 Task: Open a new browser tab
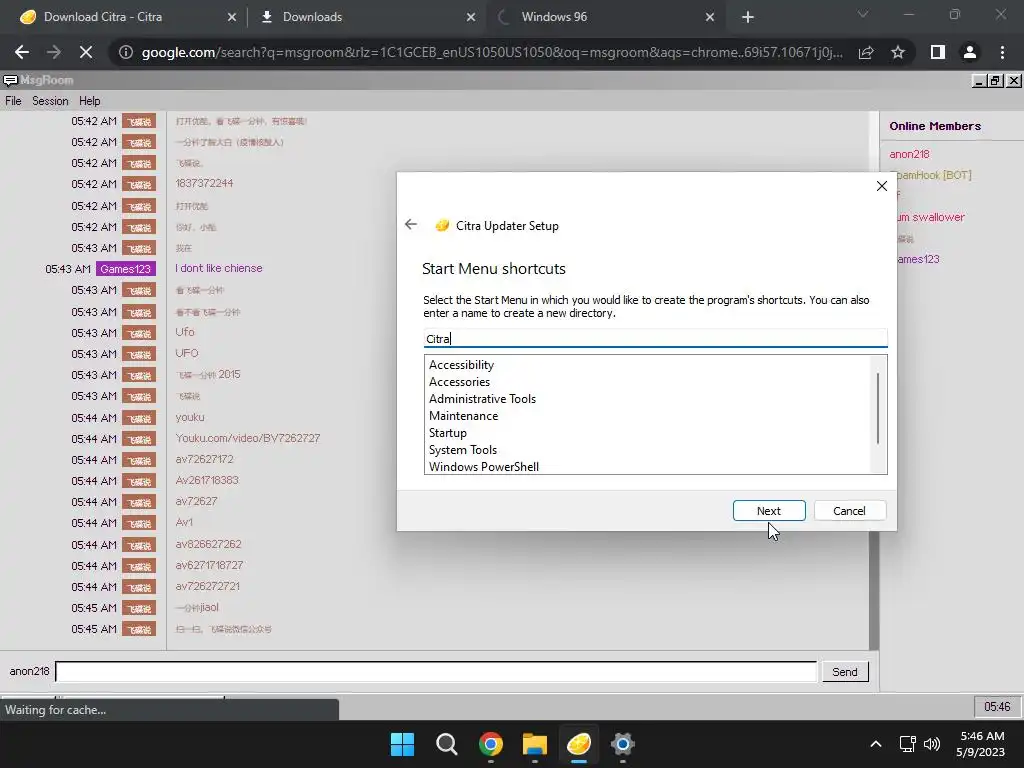[748, 17]
